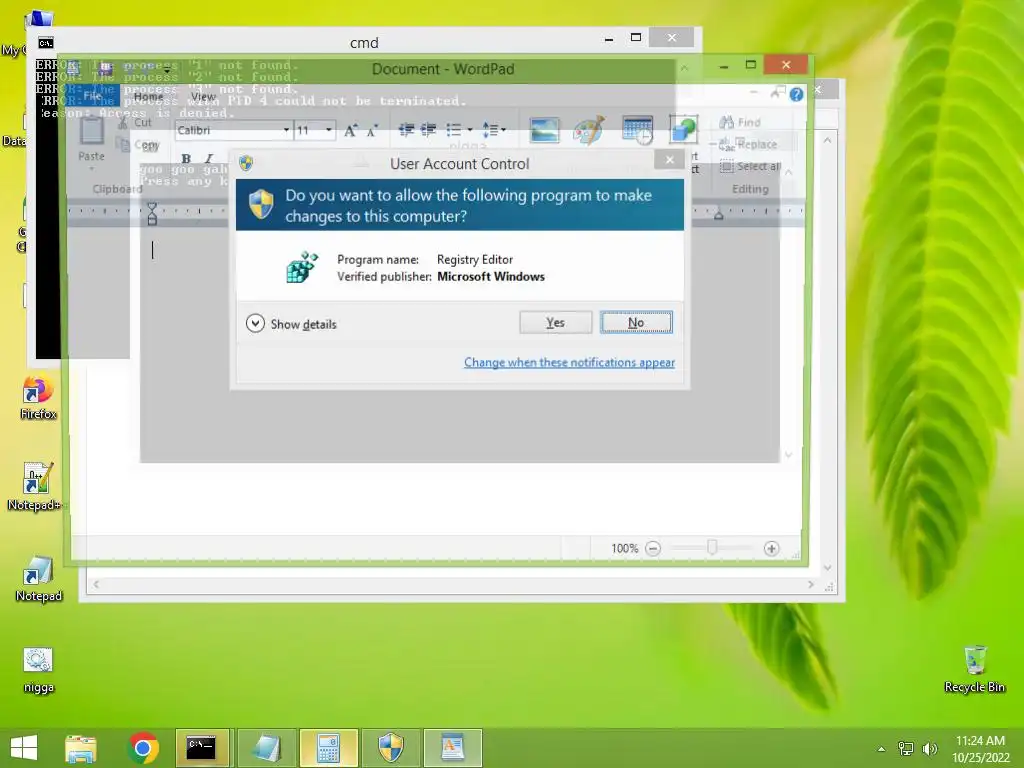1024x768 pixels.
Task: Switch to the View tab in WordPad
Action: pyautogui.click(x=203, y=96)
